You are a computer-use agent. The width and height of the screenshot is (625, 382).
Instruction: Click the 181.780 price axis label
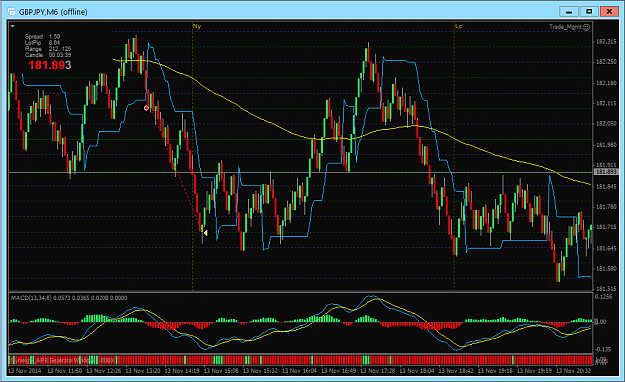click(x=606, y=207)
